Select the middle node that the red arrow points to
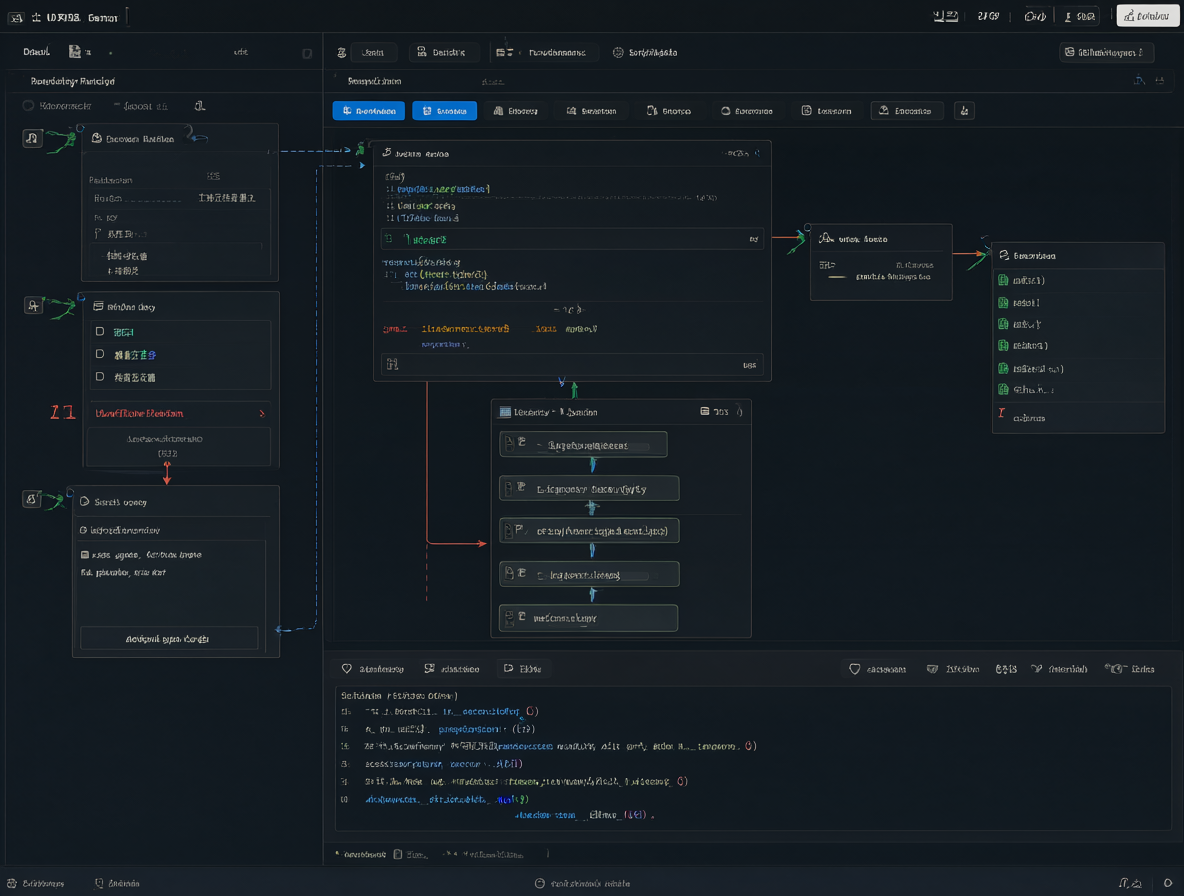The width and height of the screenshot is (1184, 896). pos(589,531)
